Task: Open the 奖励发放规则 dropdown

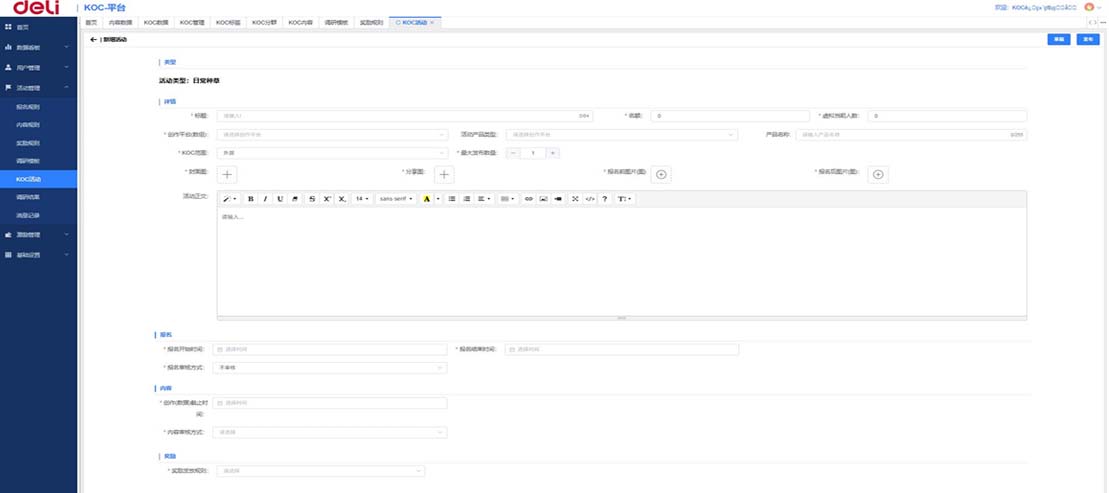Action: [320, 470]
